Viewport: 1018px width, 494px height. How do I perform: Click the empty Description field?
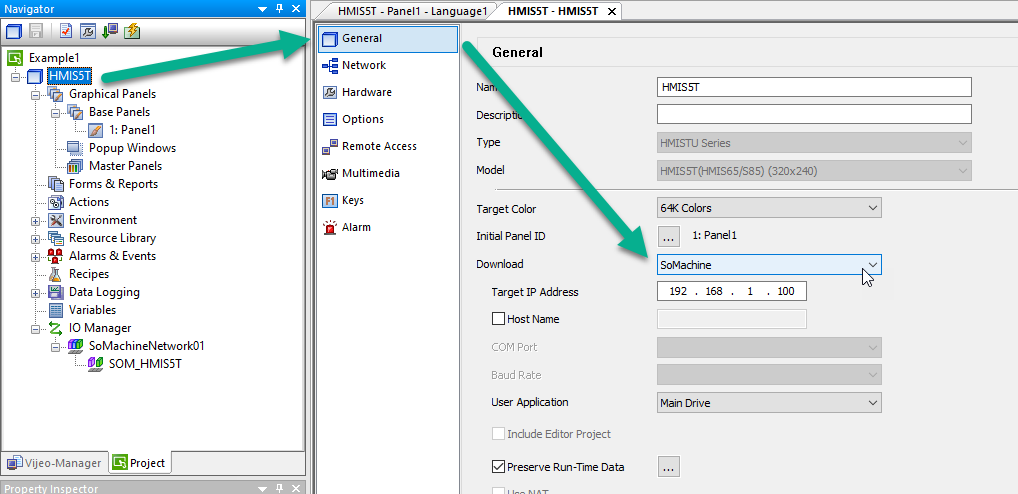pos(814,114)
